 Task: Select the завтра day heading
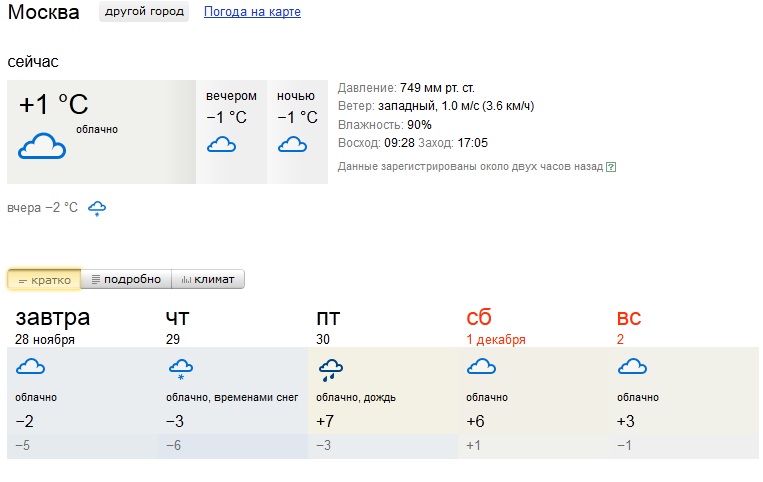pyautogui.click(x=52, y=318)
